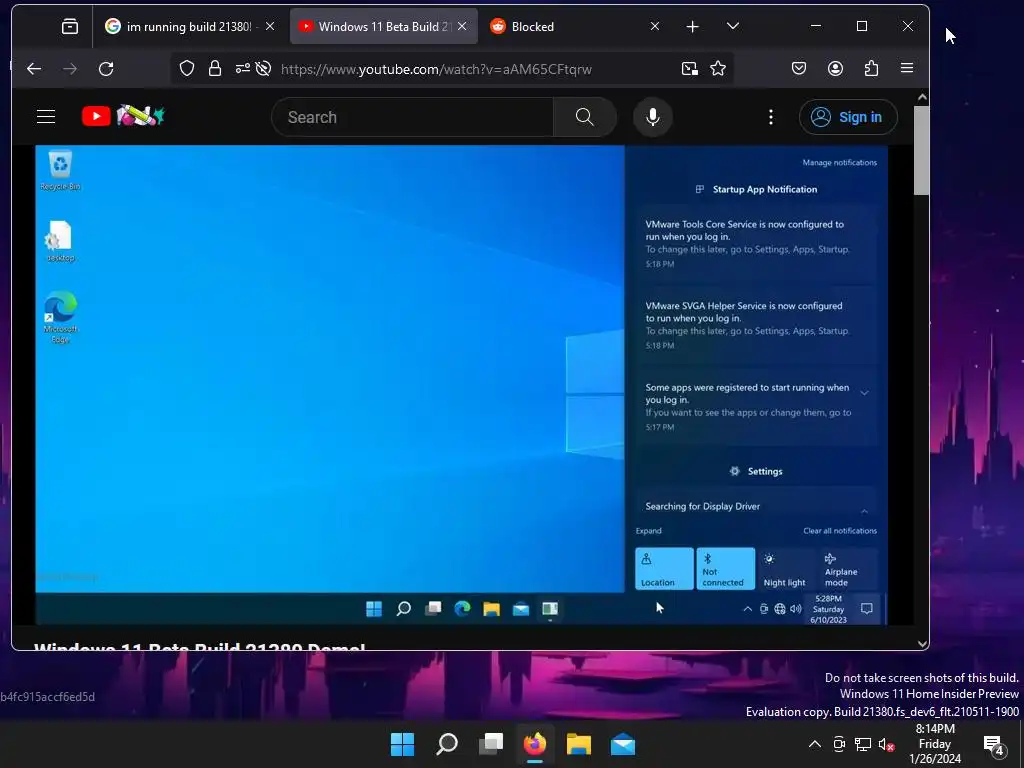Bookmark this page with the star

pyautogui.click(x=718, y=69)
